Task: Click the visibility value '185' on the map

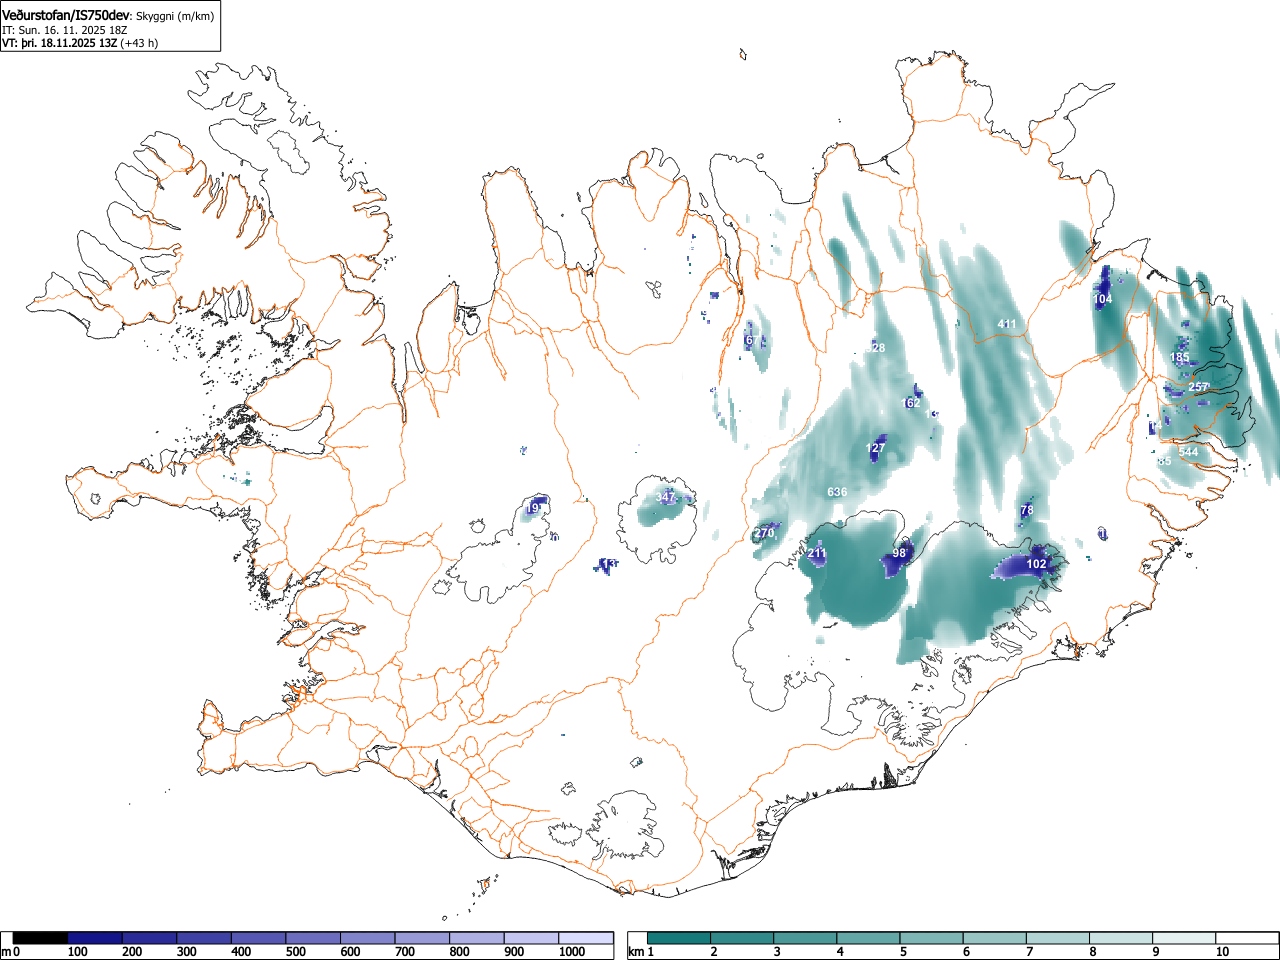Action: click(x=1180, y=357)
